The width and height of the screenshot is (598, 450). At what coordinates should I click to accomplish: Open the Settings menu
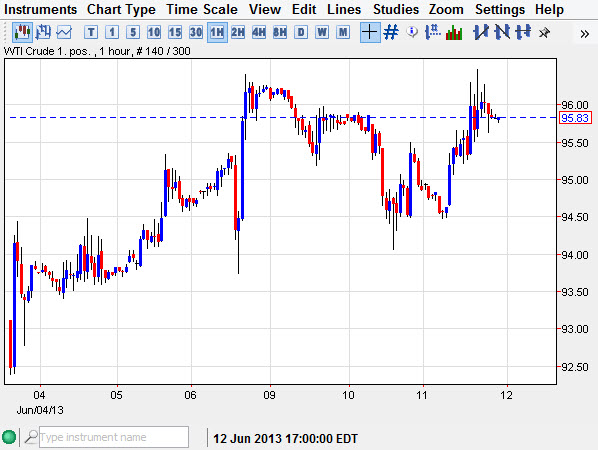[500, 9]
